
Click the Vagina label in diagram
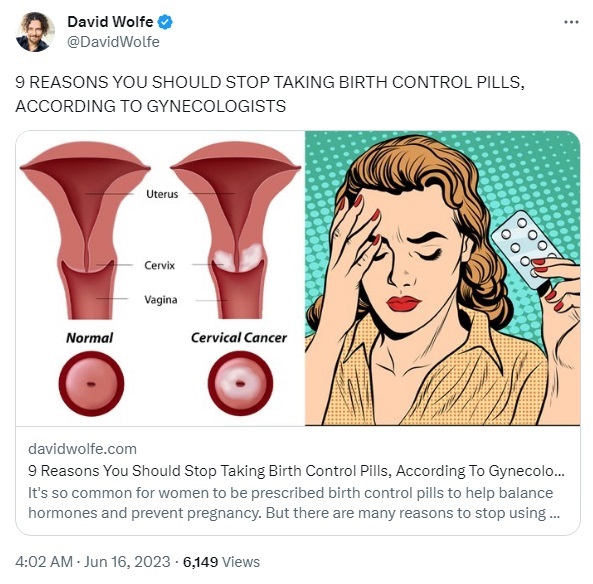pos(161,300)
